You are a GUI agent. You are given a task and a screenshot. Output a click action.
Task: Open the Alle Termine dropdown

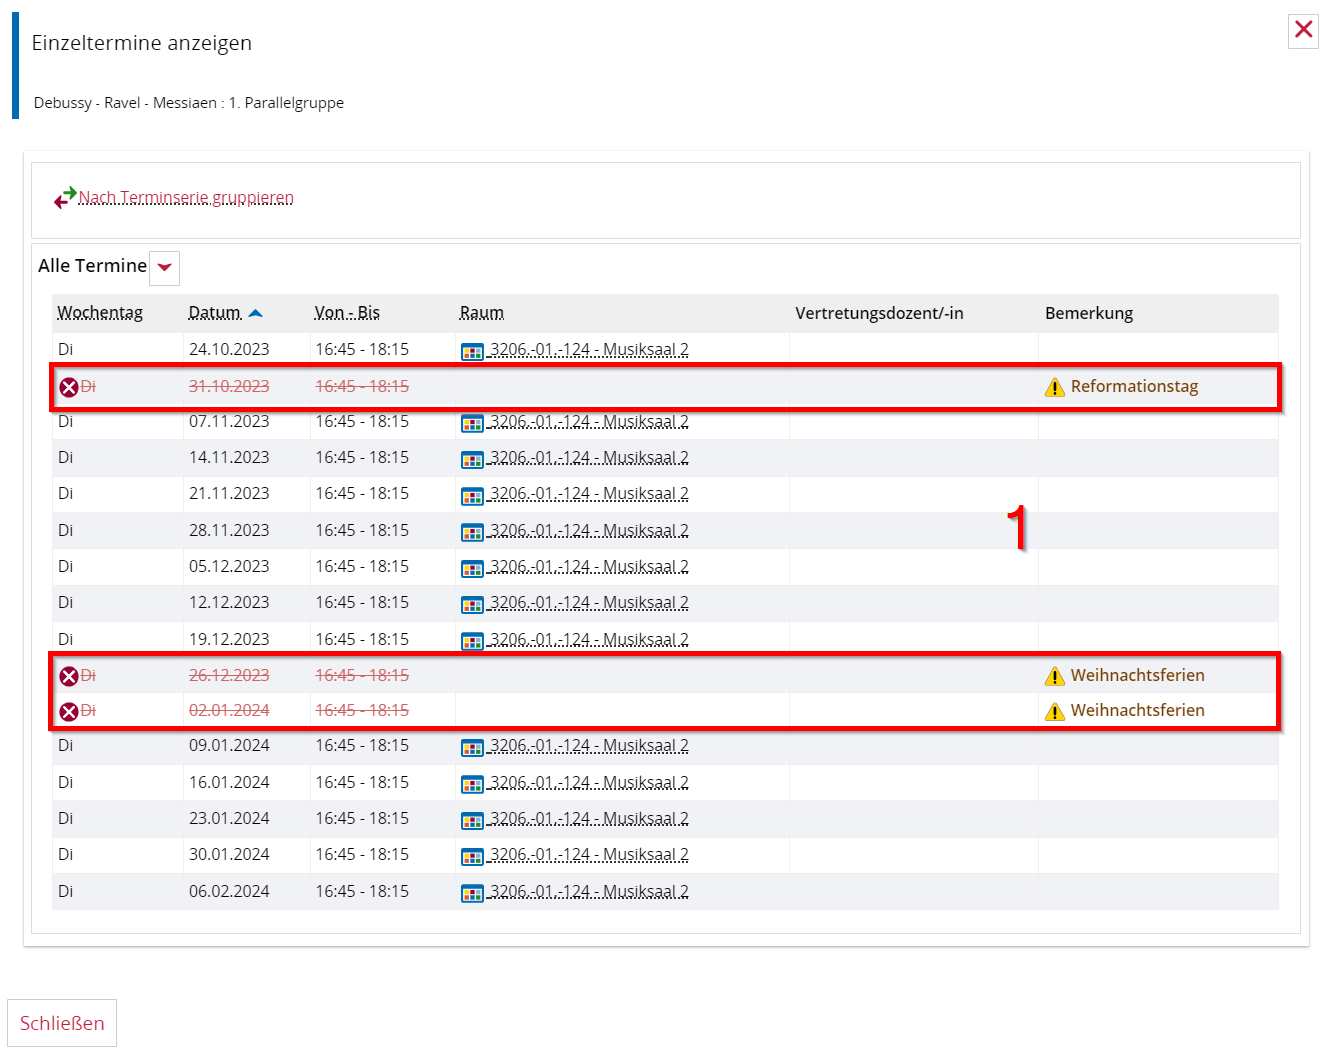click(164, 267)
